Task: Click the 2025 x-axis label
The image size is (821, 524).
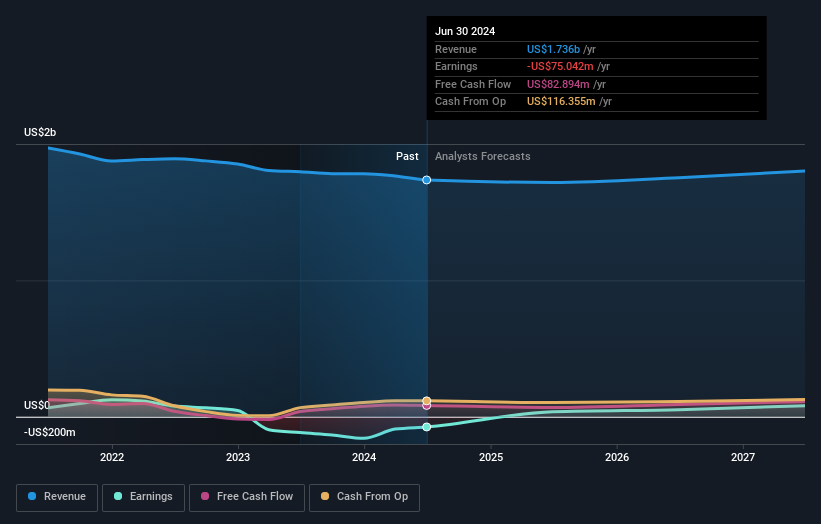Action: [x=491, y=458]
